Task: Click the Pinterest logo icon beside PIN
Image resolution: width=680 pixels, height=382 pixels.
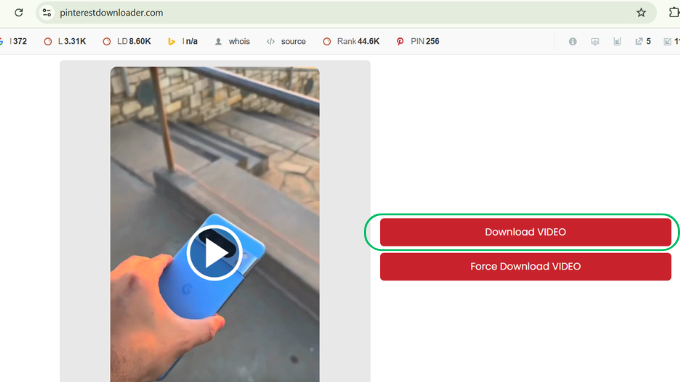Action: point(400,41)
